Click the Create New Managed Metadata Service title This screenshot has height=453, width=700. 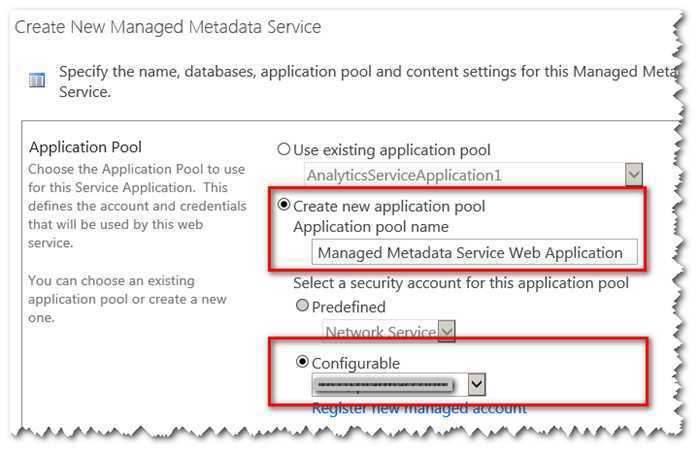[168, 27]
